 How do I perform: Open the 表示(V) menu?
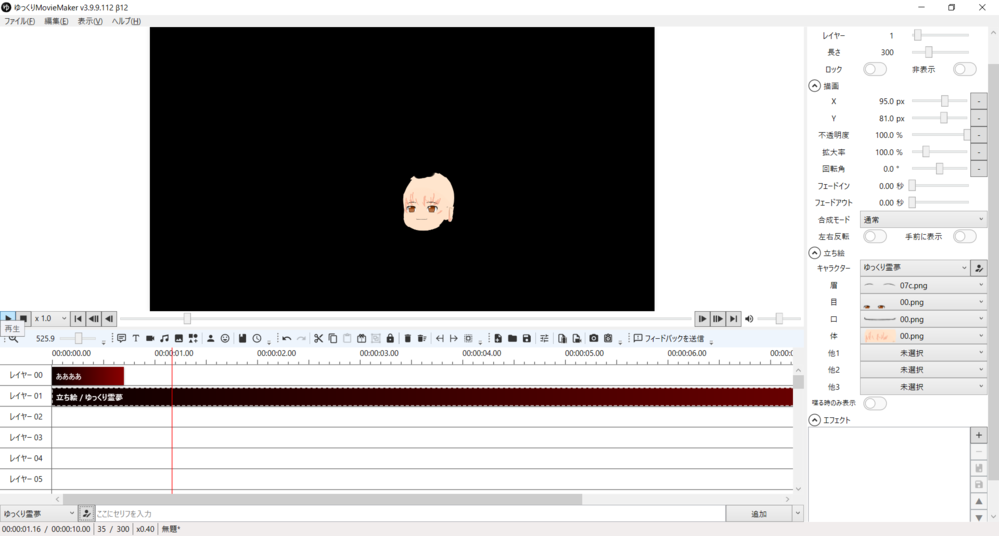click(90, 21)
